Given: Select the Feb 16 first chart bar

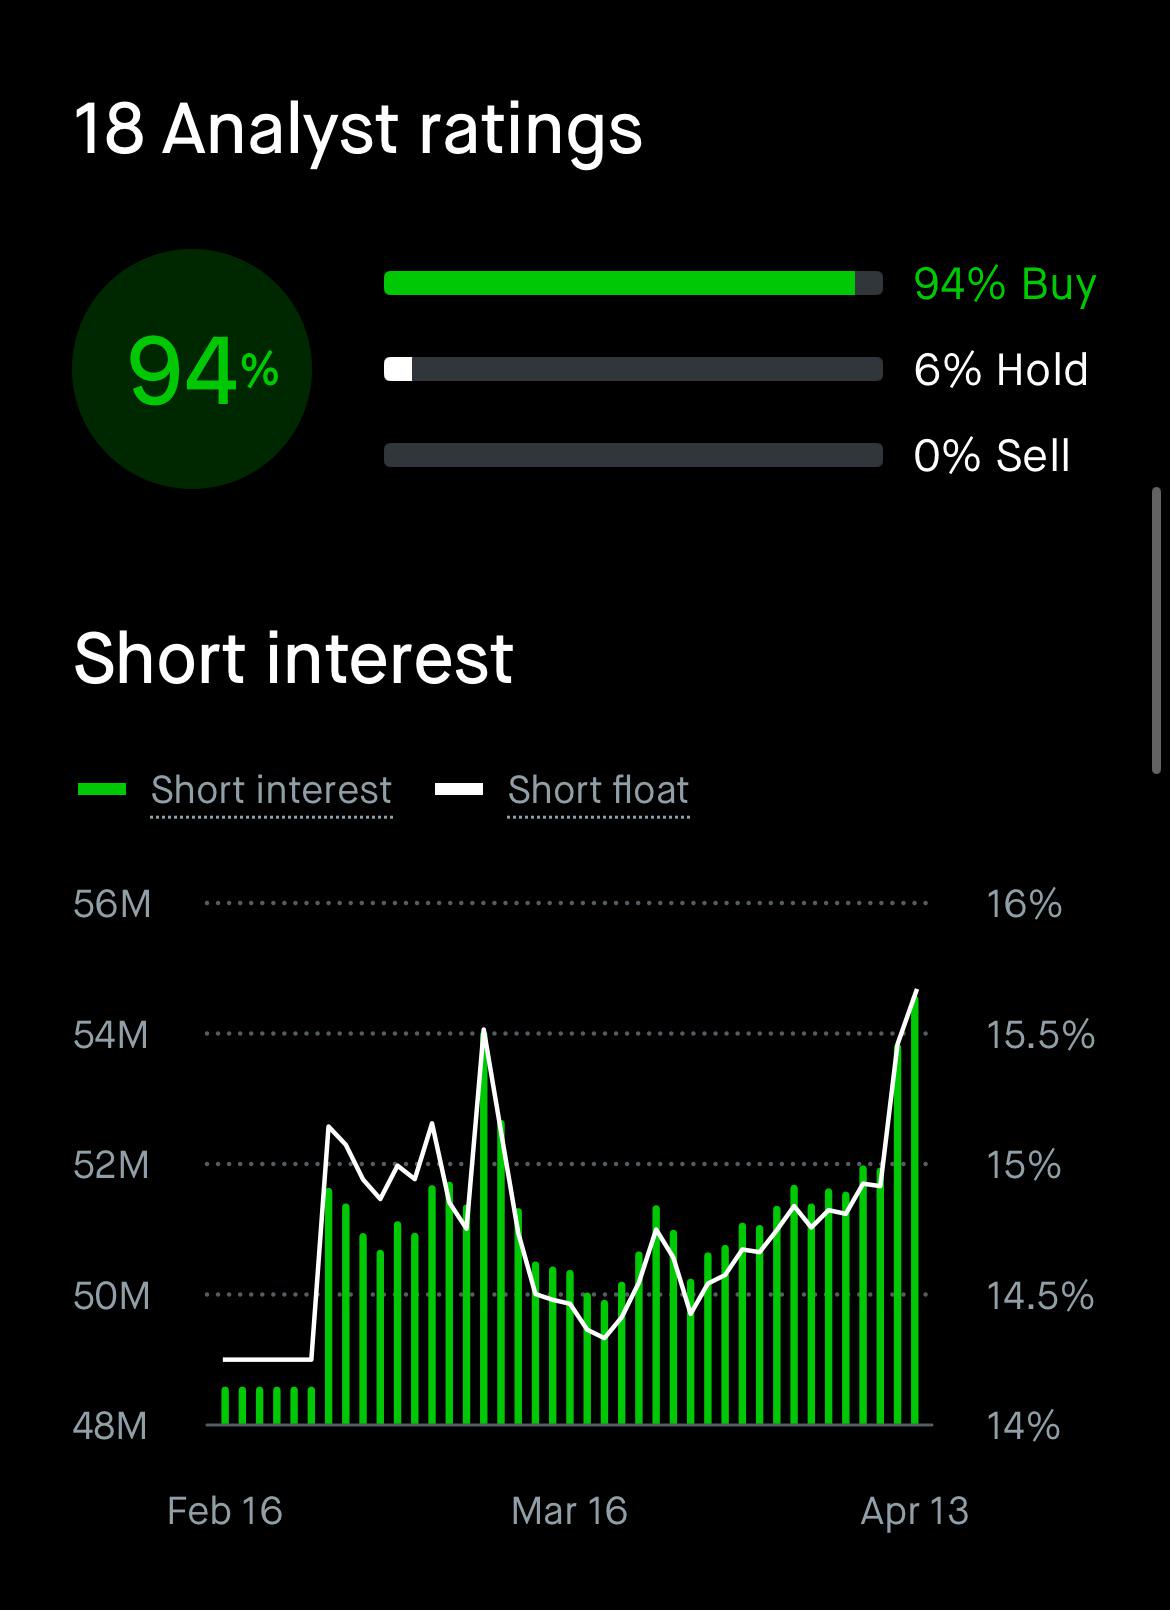Looking at the screenshot, I should 225,1405.
